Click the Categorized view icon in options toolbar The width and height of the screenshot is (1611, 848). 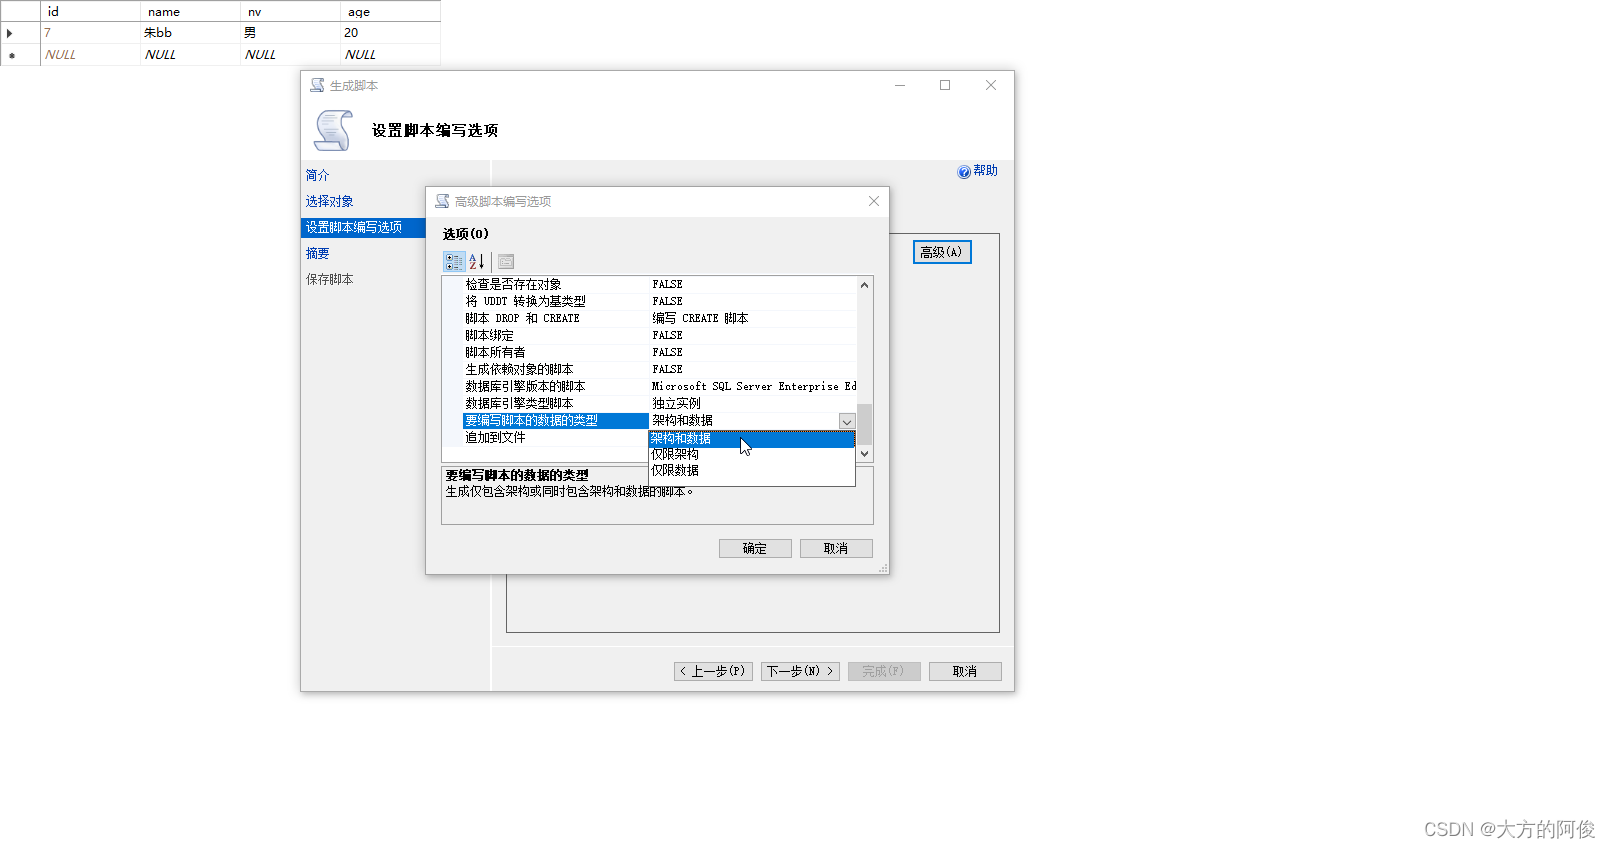(x=454, y=262)
